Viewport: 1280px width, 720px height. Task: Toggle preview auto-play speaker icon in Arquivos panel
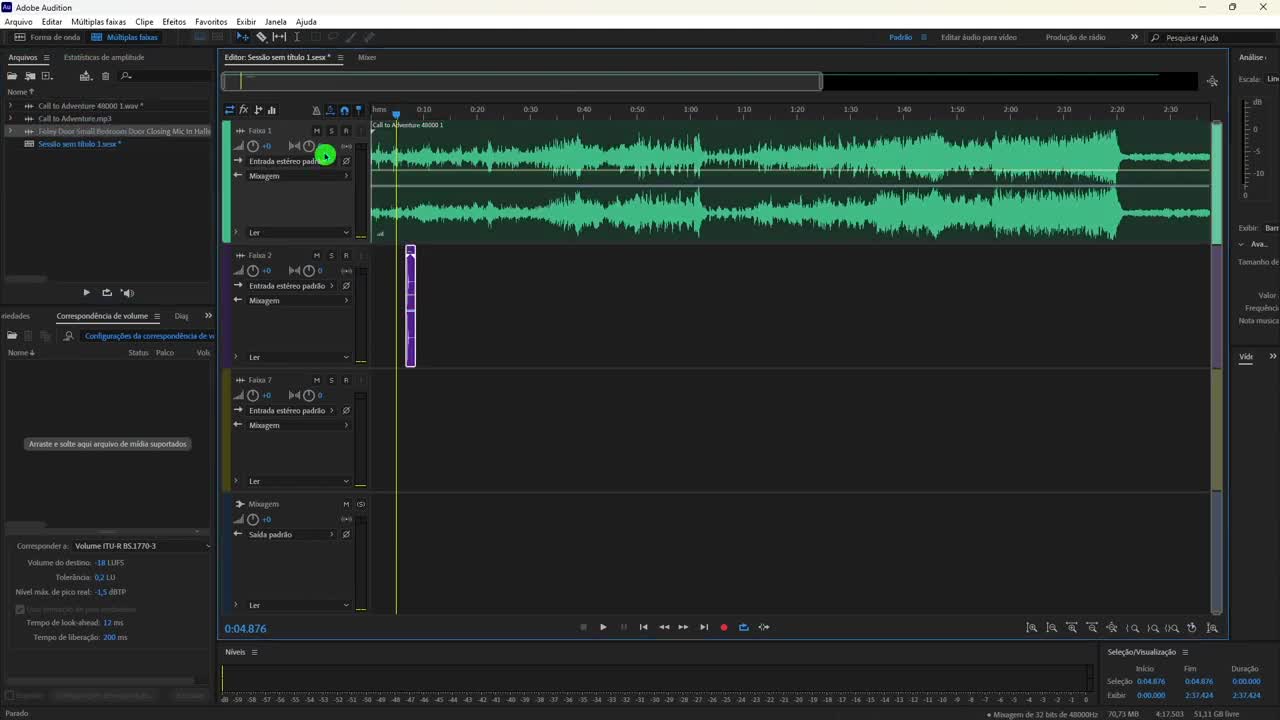click(127, 293)
